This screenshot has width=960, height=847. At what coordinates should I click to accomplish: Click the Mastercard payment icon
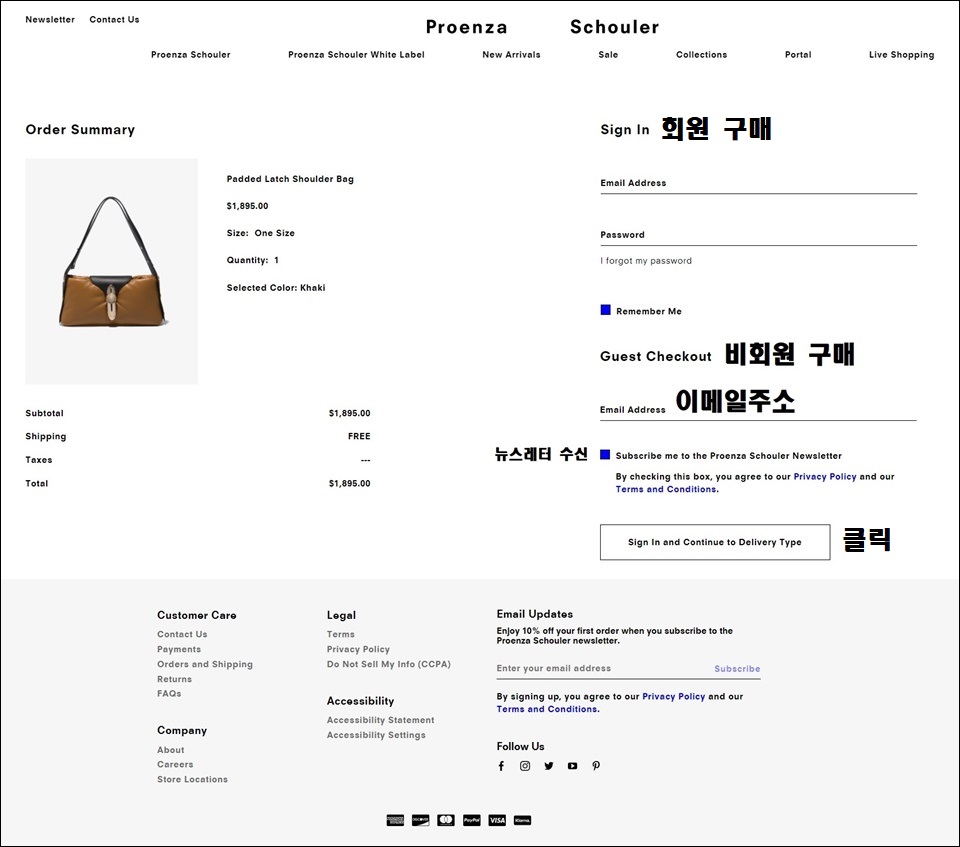(446, 820)
